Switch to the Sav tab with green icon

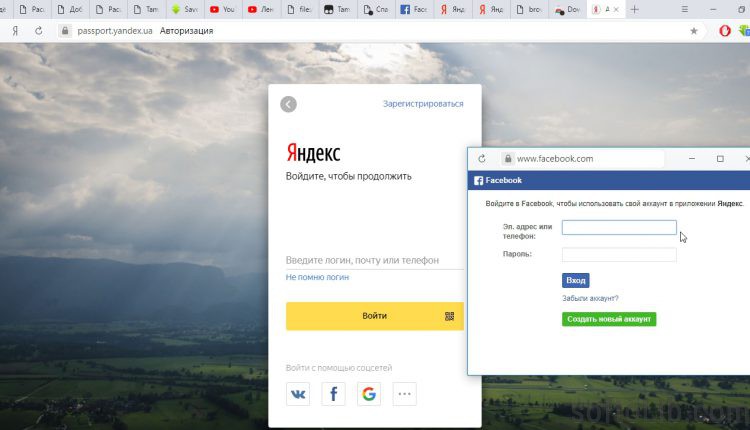tap(185, 9)
